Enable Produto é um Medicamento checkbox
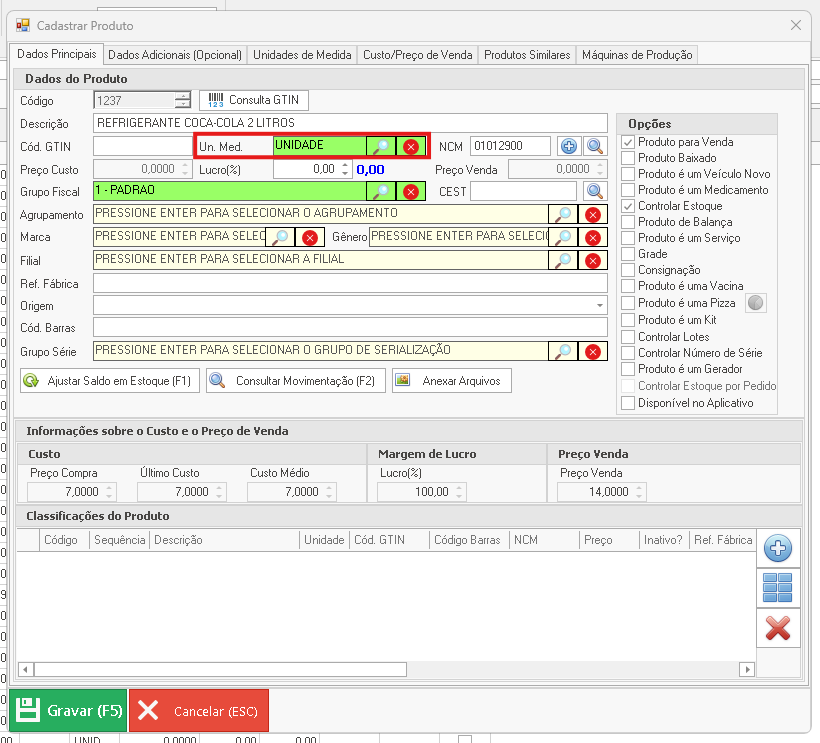Screen dimensions: 820x743 [x=628, y=190]
